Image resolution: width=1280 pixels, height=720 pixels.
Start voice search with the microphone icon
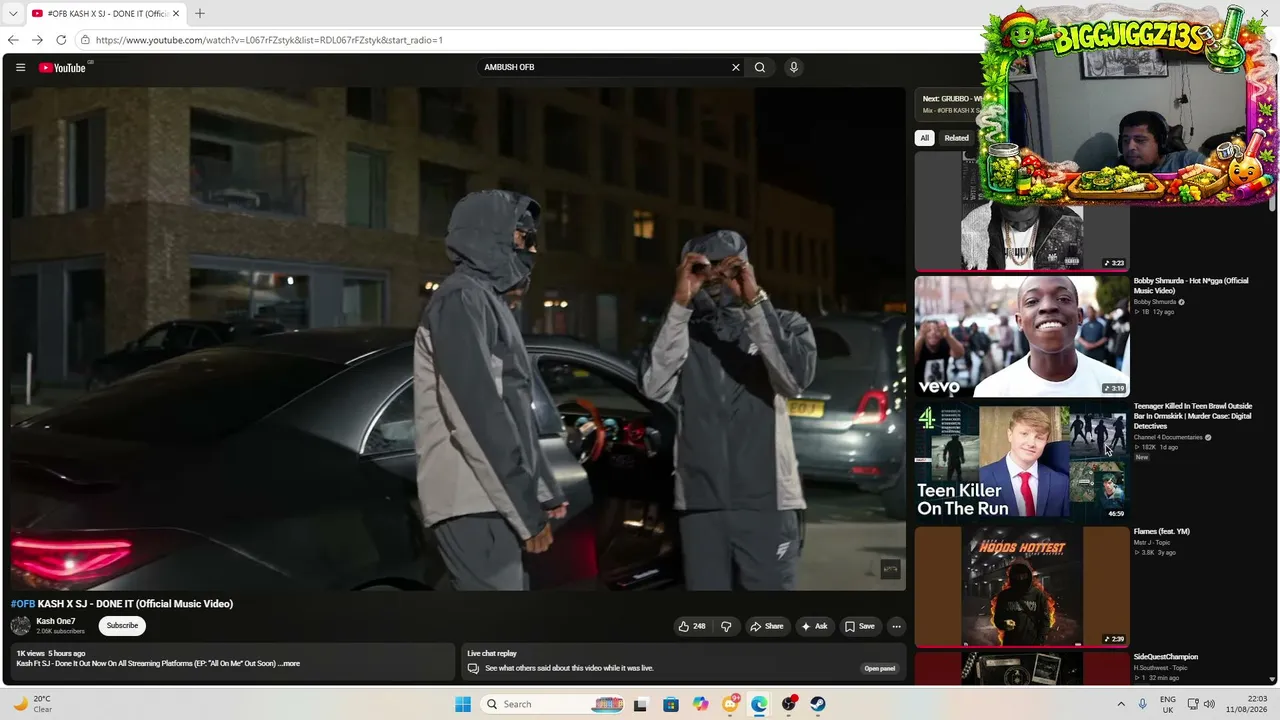794,68
